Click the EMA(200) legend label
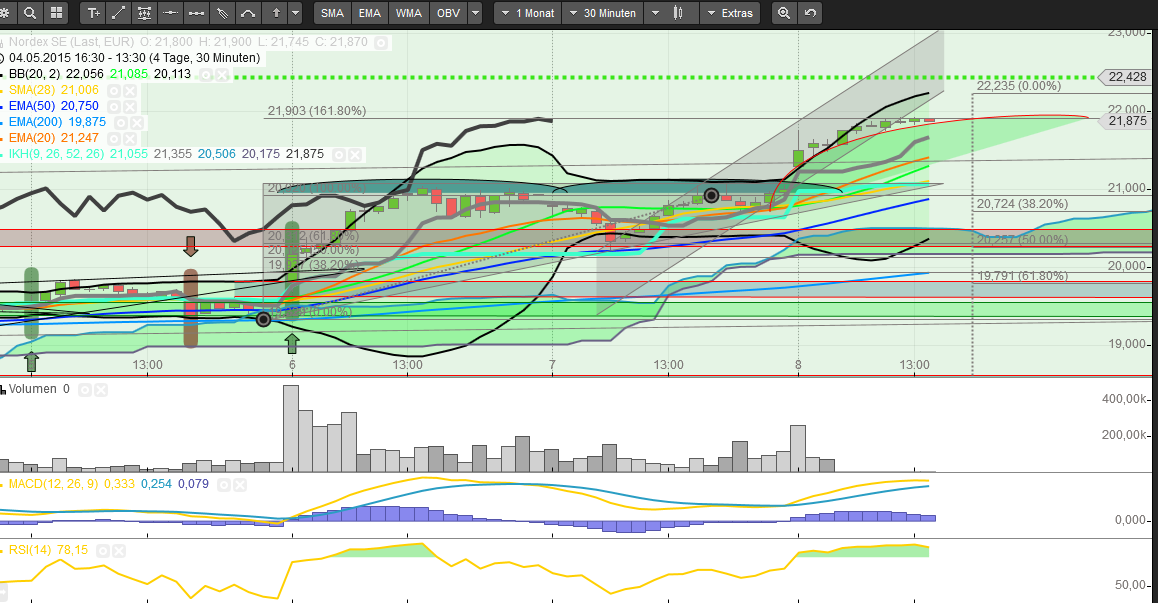This screenshot has height=612, width=1158. click(x=36, y=122)
